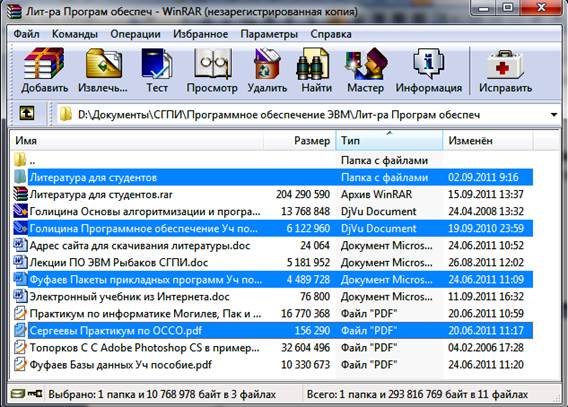568x407 pixels.
Task: Click DjVu icon of Голицина Программное обеспечение
Action: tap(20, 228)
